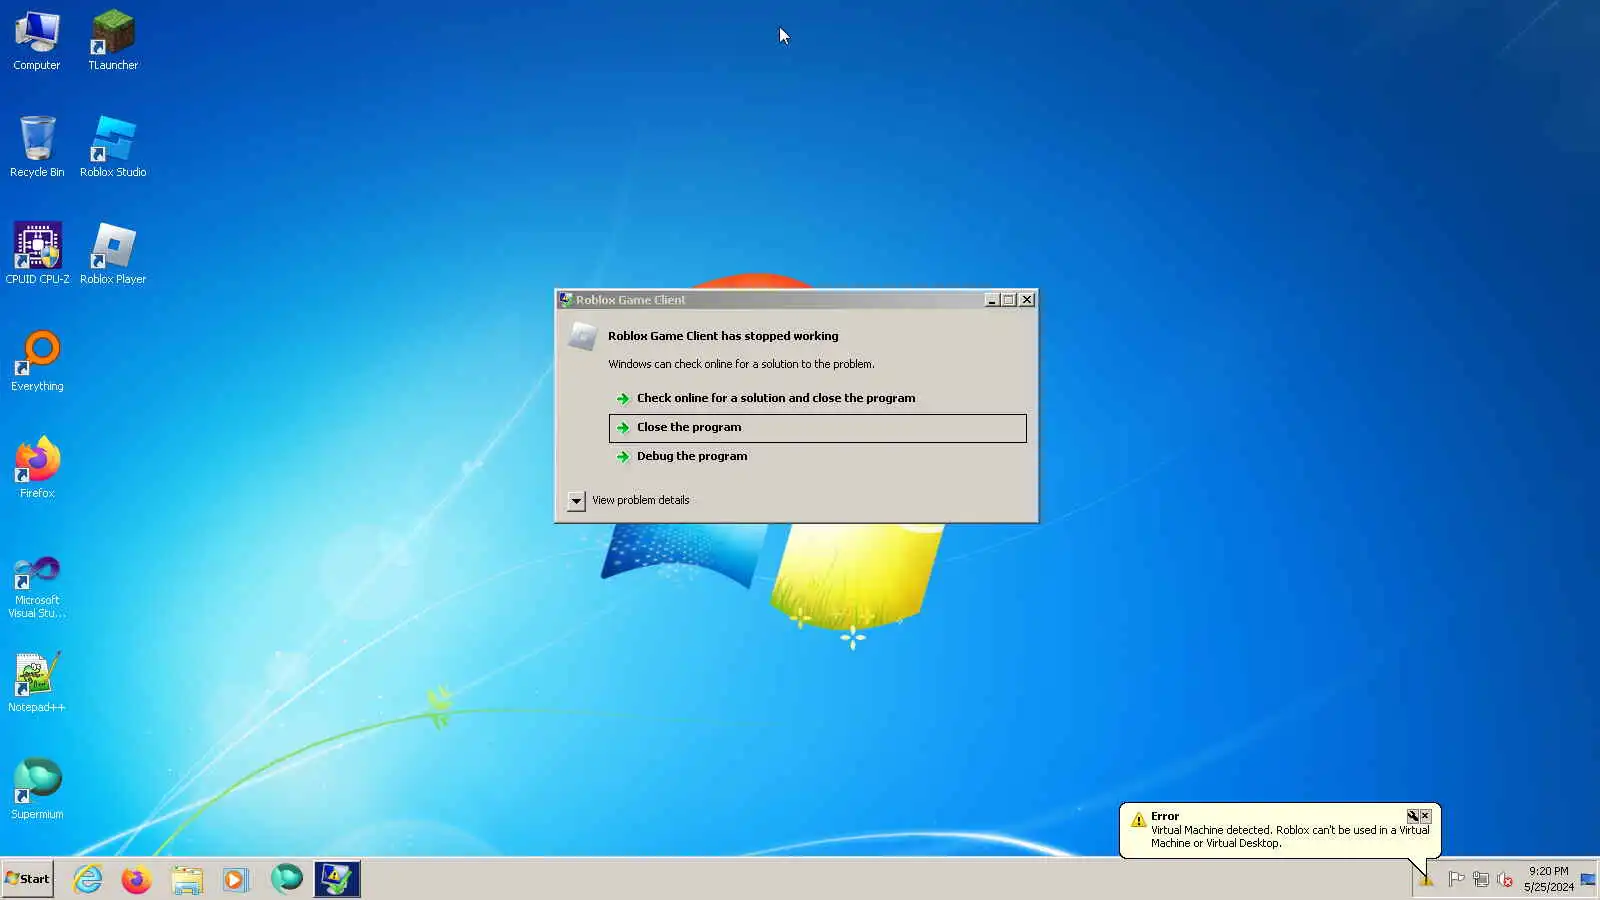Open the network tray icon

coord(1480,879)
